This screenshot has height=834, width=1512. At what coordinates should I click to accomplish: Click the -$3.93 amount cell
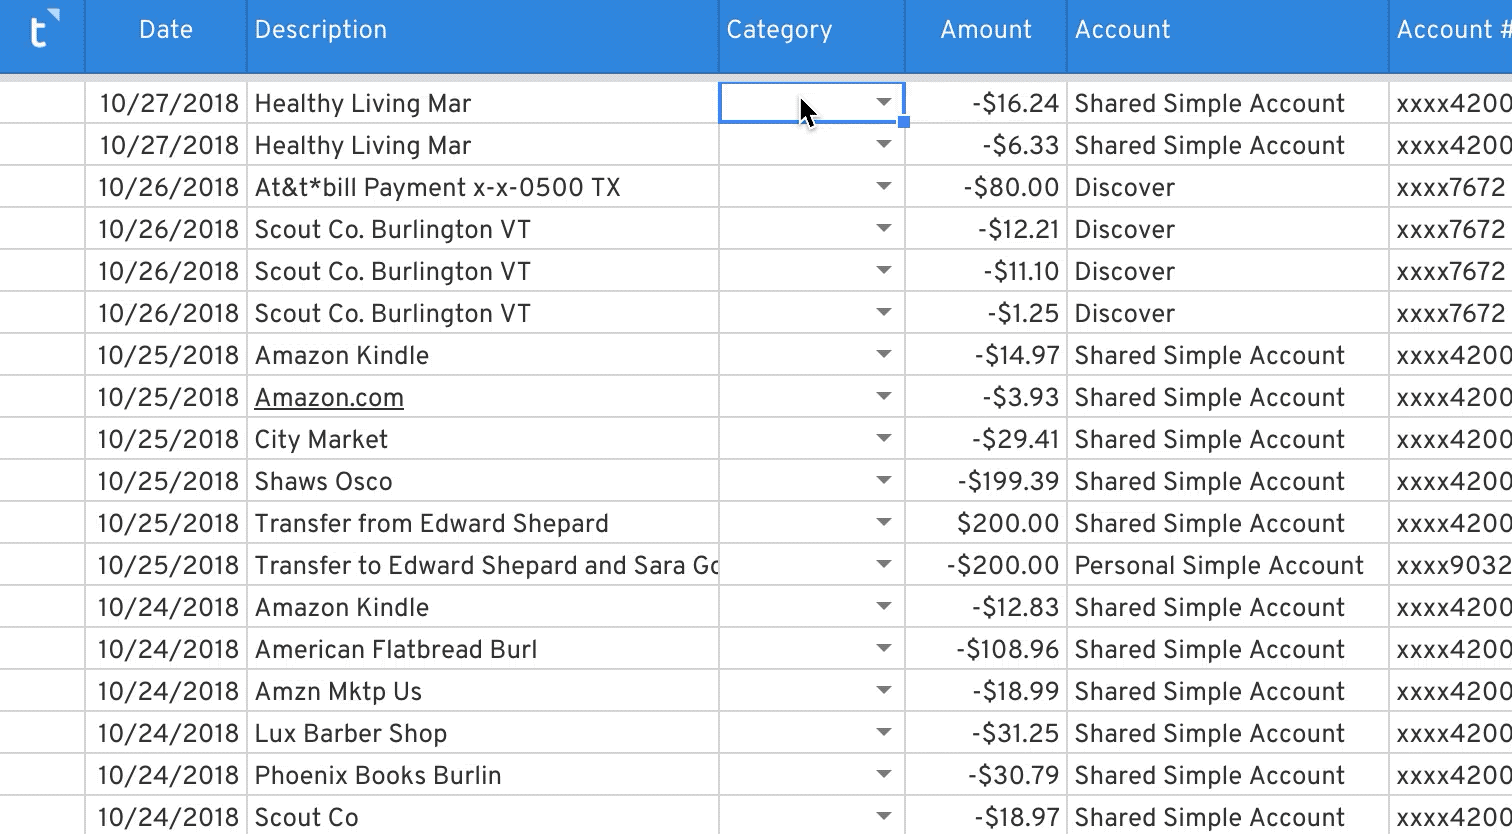[986, 397]
